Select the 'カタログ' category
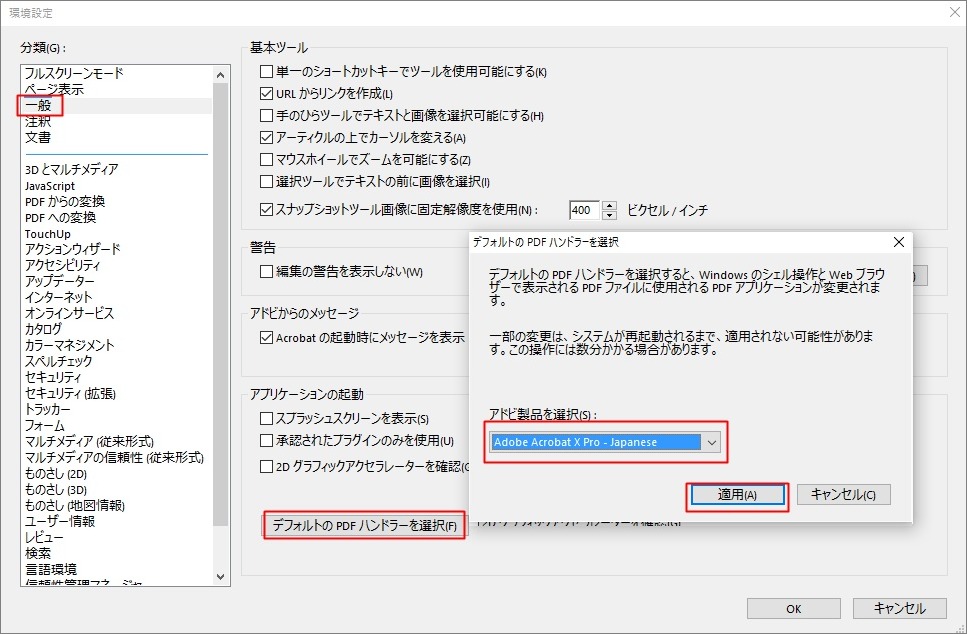967x634 pixels. pyautogui.click(x=43, y=329)
